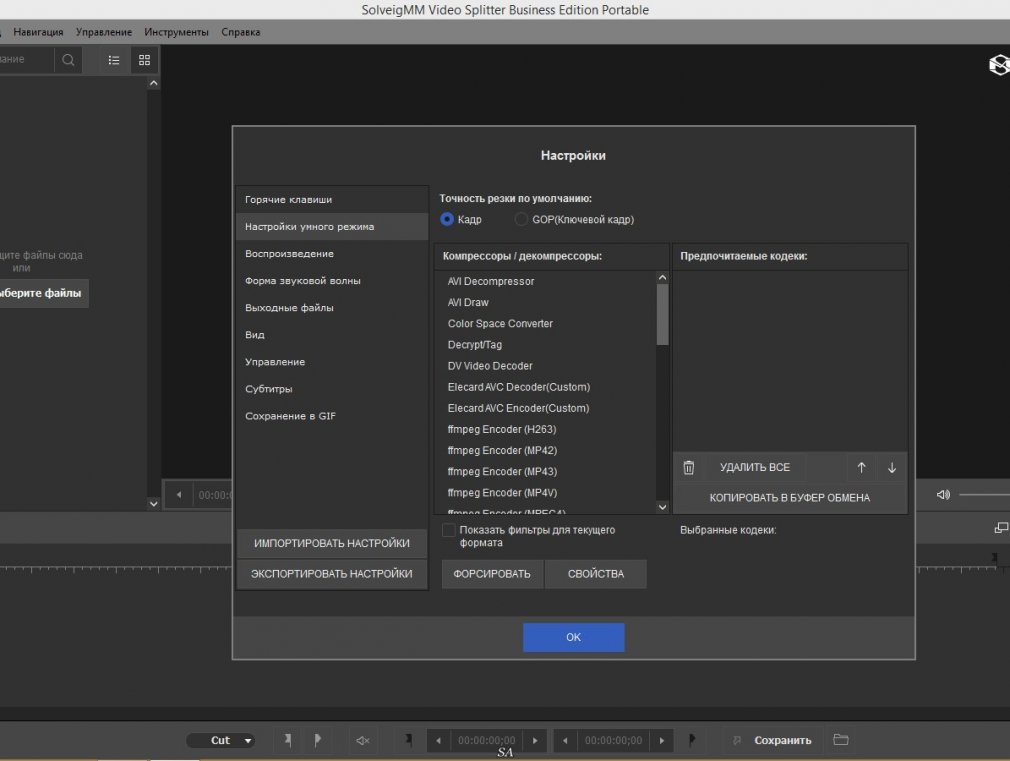Click ИМПОРТИРОВАТЬ НАСТРОЙКИ button
The height and width of the screenshot is (761, 1010).
click(332, 543)
